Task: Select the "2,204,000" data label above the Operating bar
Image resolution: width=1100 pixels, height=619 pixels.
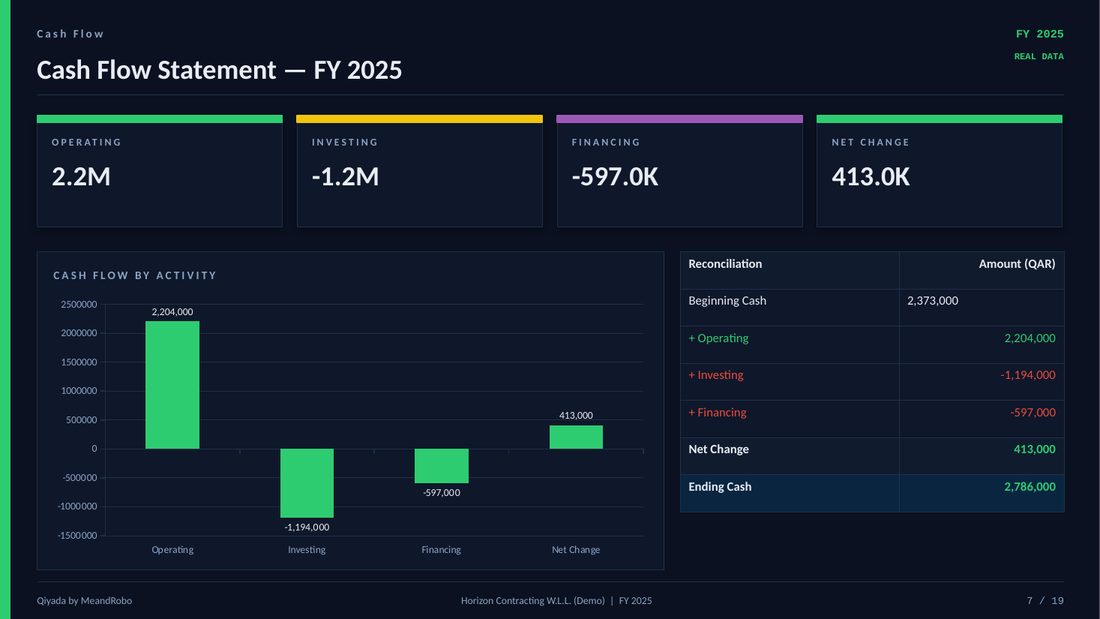Action: pyautogui.click(x=173, y=312)
